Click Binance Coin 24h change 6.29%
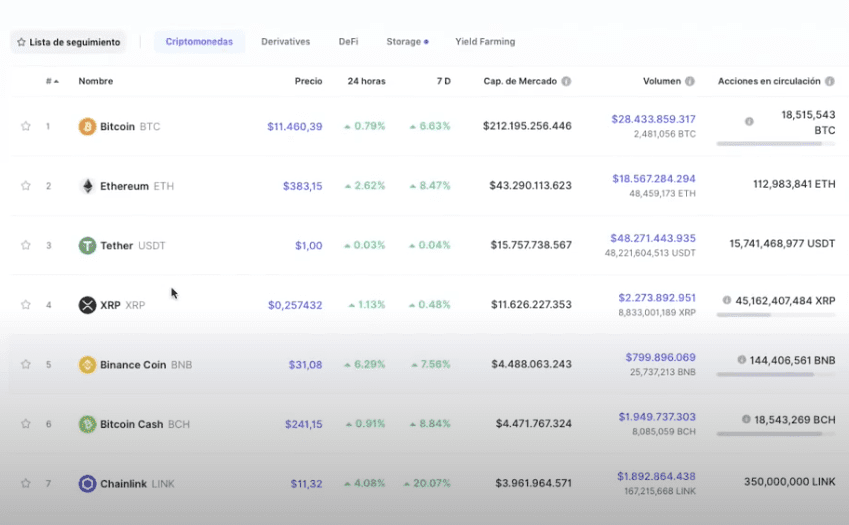This screenshot has width=849, height=525. [x=364, y=364]
